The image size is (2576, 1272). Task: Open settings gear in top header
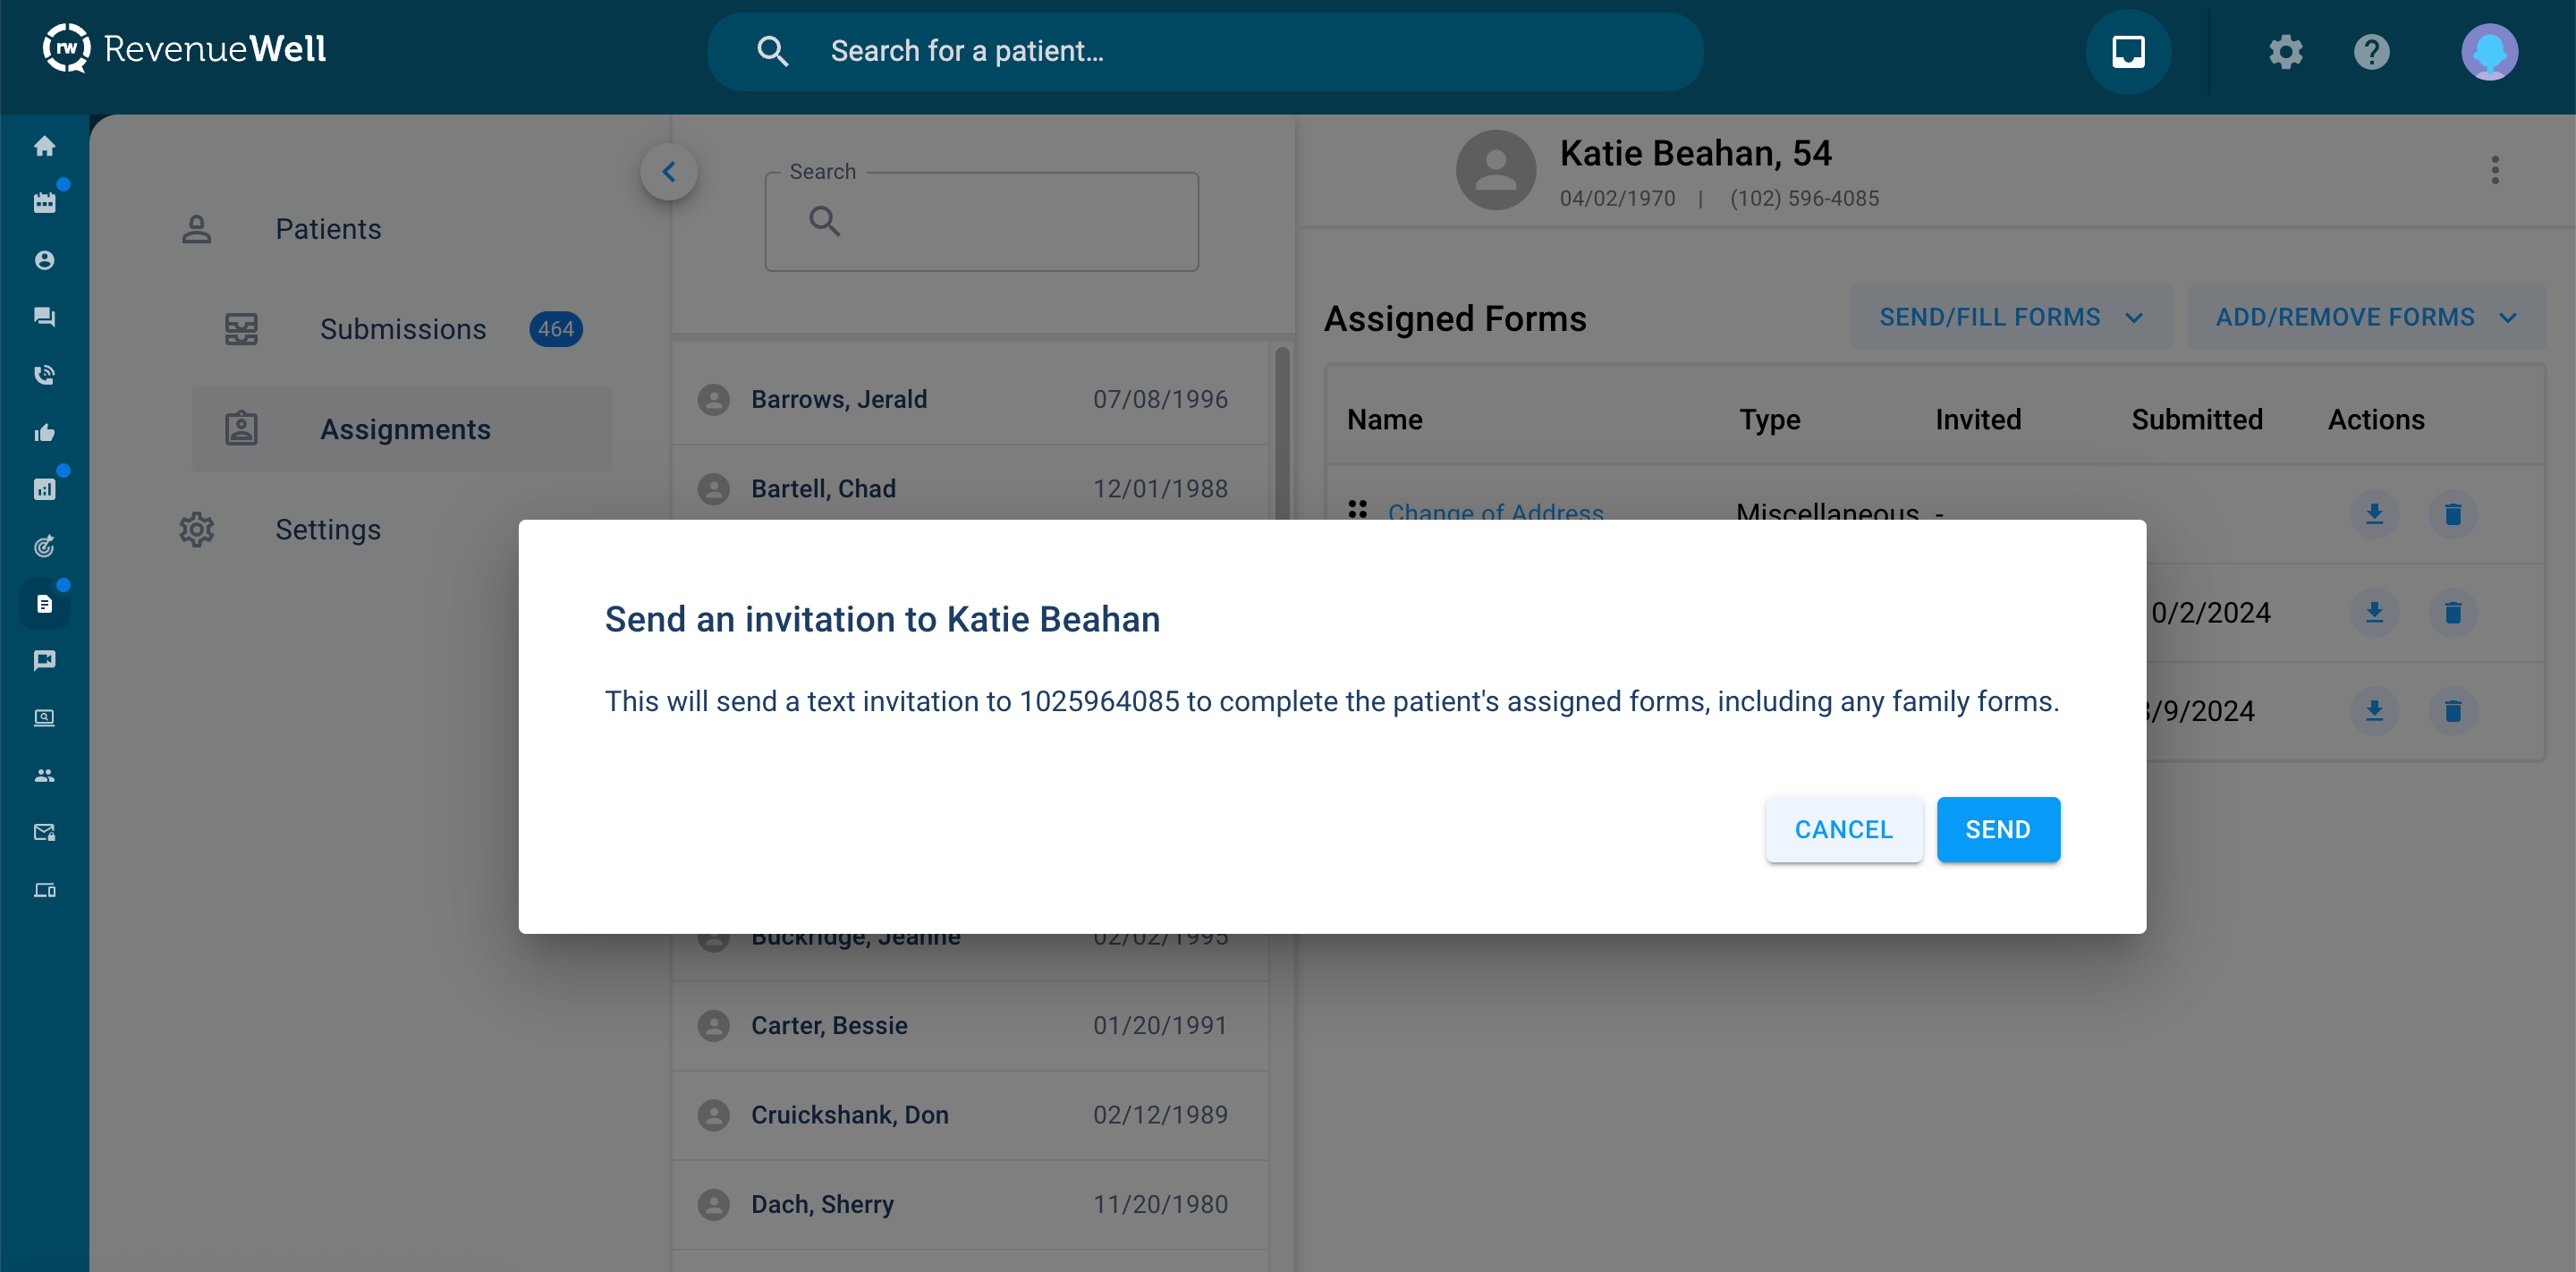click(2285, 51)
